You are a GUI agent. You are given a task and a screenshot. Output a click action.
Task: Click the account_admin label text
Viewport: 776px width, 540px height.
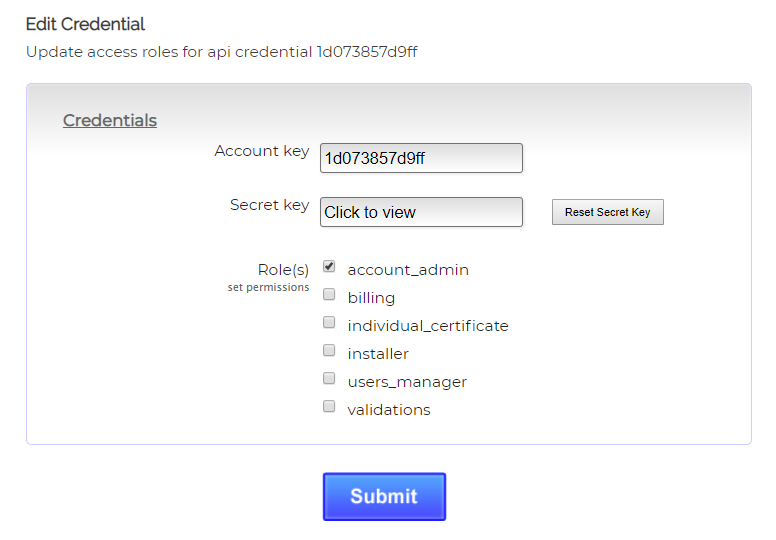tap(408, 270)
